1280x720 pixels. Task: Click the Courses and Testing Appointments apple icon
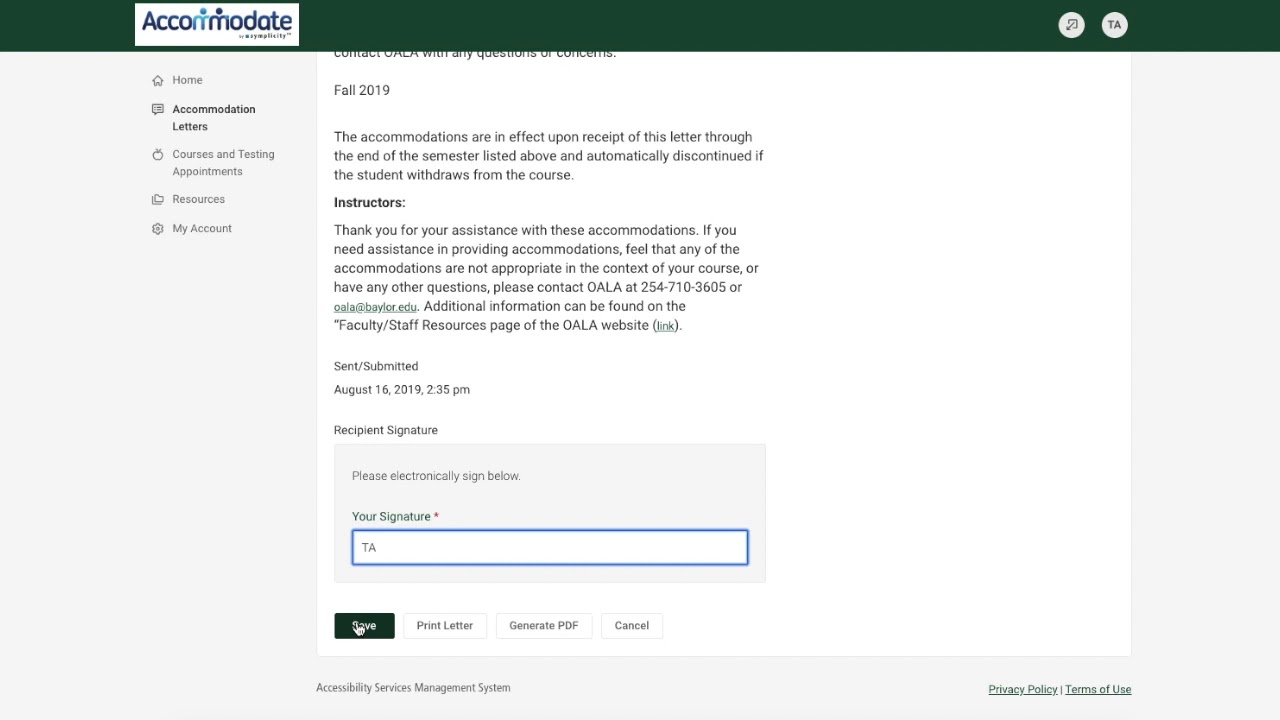coord(158,154)
